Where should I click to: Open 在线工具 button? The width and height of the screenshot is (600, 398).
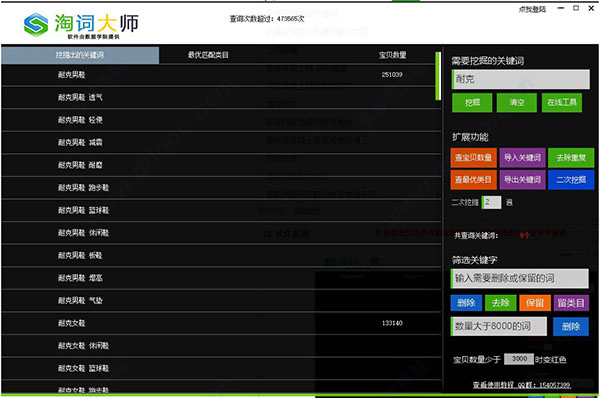pyautogui.click(x=562, y=103)
